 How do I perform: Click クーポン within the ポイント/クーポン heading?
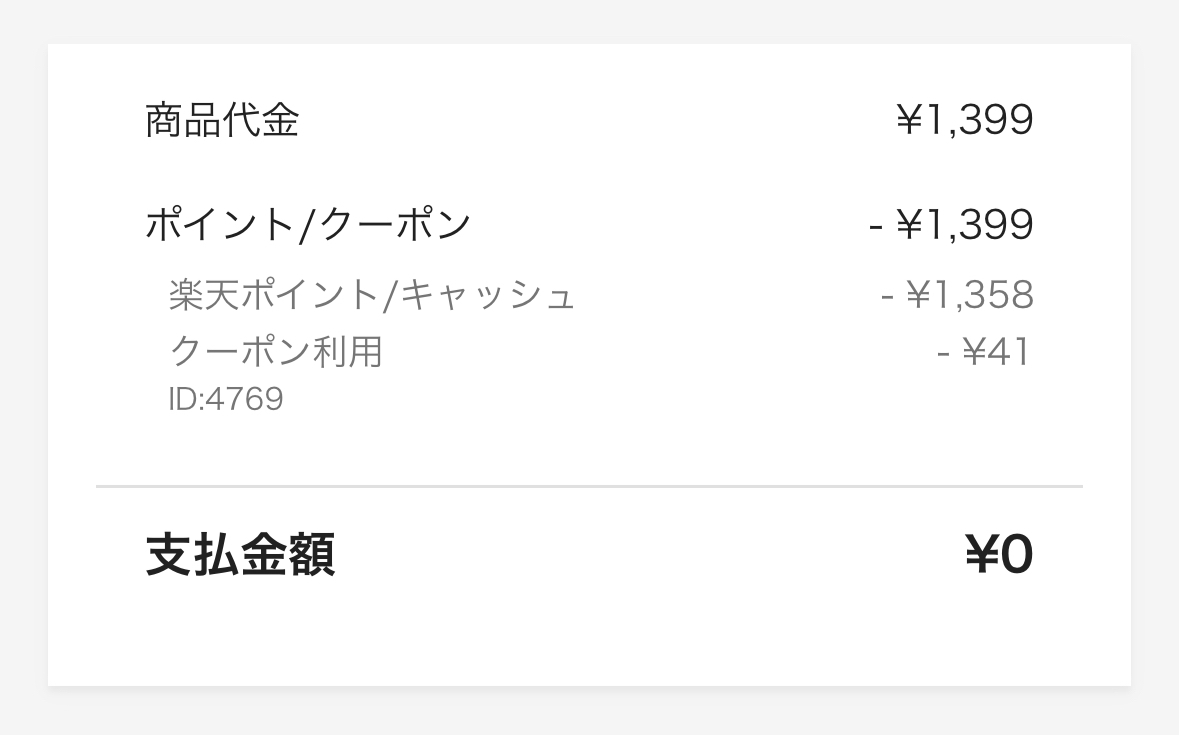392,224
